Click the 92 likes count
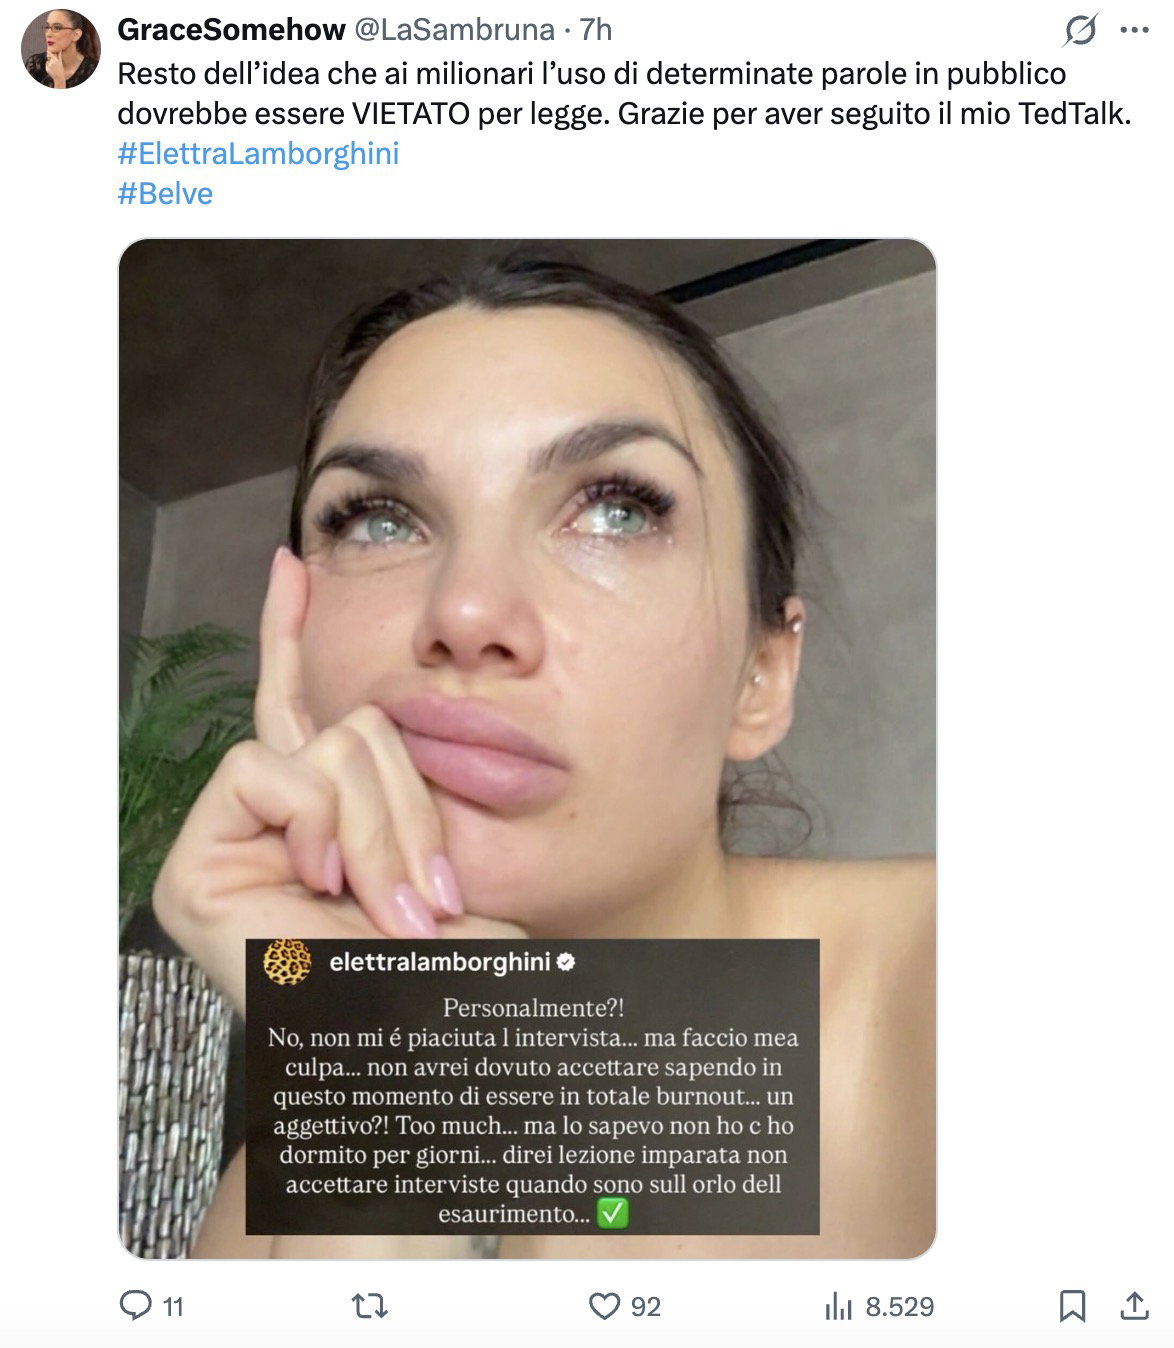 646,1307
